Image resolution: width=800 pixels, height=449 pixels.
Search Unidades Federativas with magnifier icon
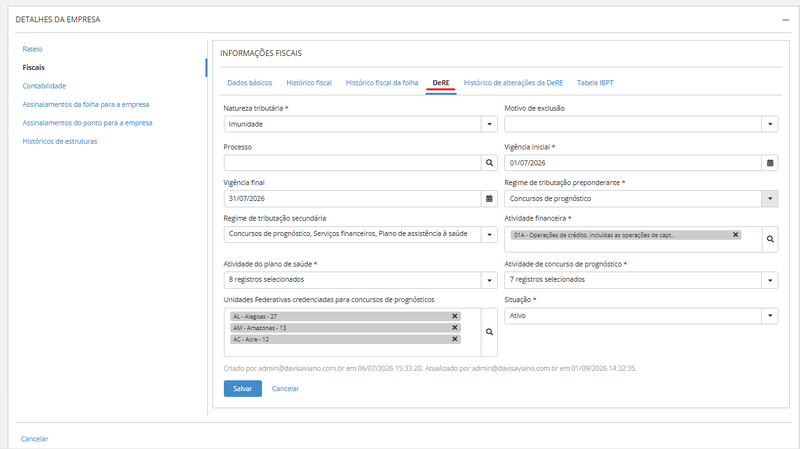(489, 332)
